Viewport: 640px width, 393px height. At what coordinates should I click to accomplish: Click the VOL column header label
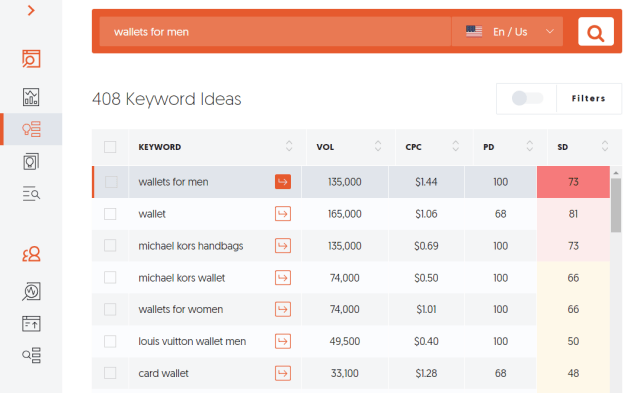(x=325, y=147)
